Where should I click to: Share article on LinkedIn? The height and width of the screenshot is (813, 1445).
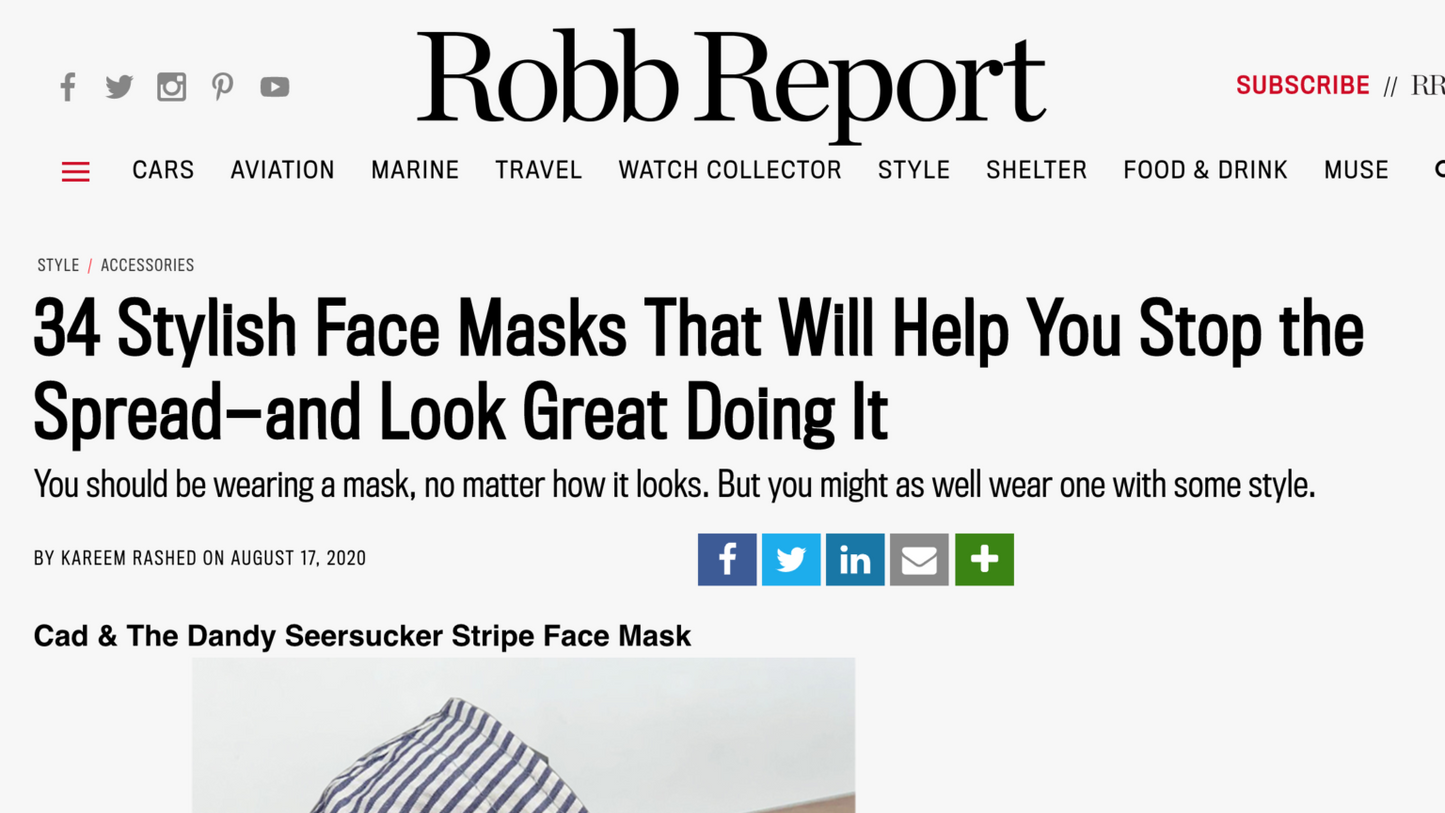855,559
